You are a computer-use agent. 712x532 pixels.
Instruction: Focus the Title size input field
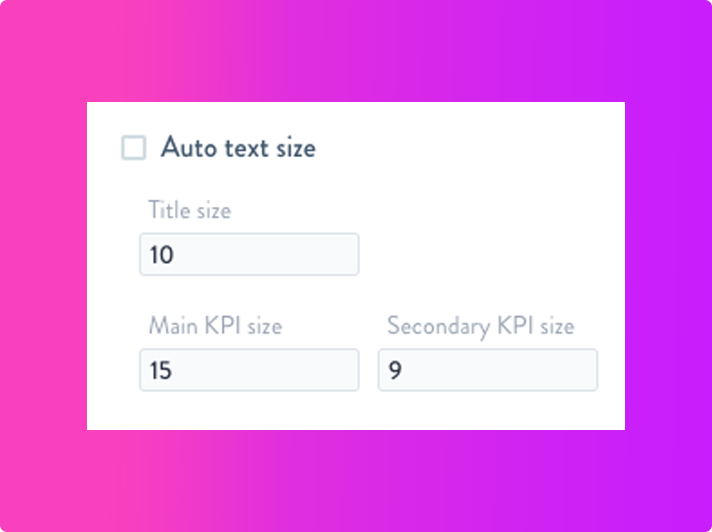point(249,255)
